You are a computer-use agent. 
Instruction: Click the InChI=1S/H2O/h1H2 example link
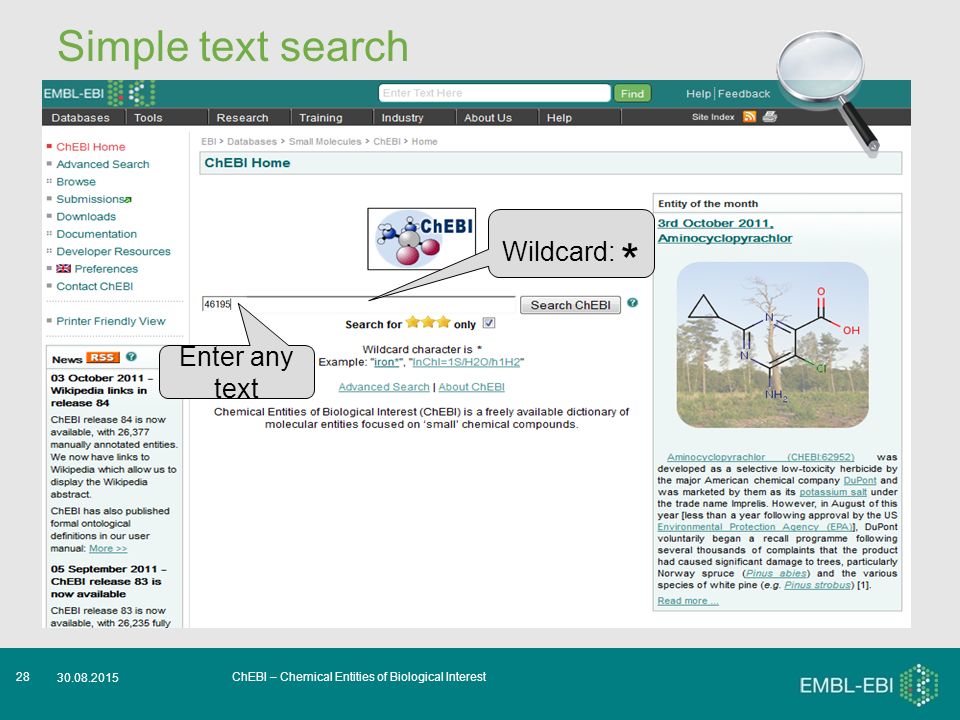pos(466,362)
